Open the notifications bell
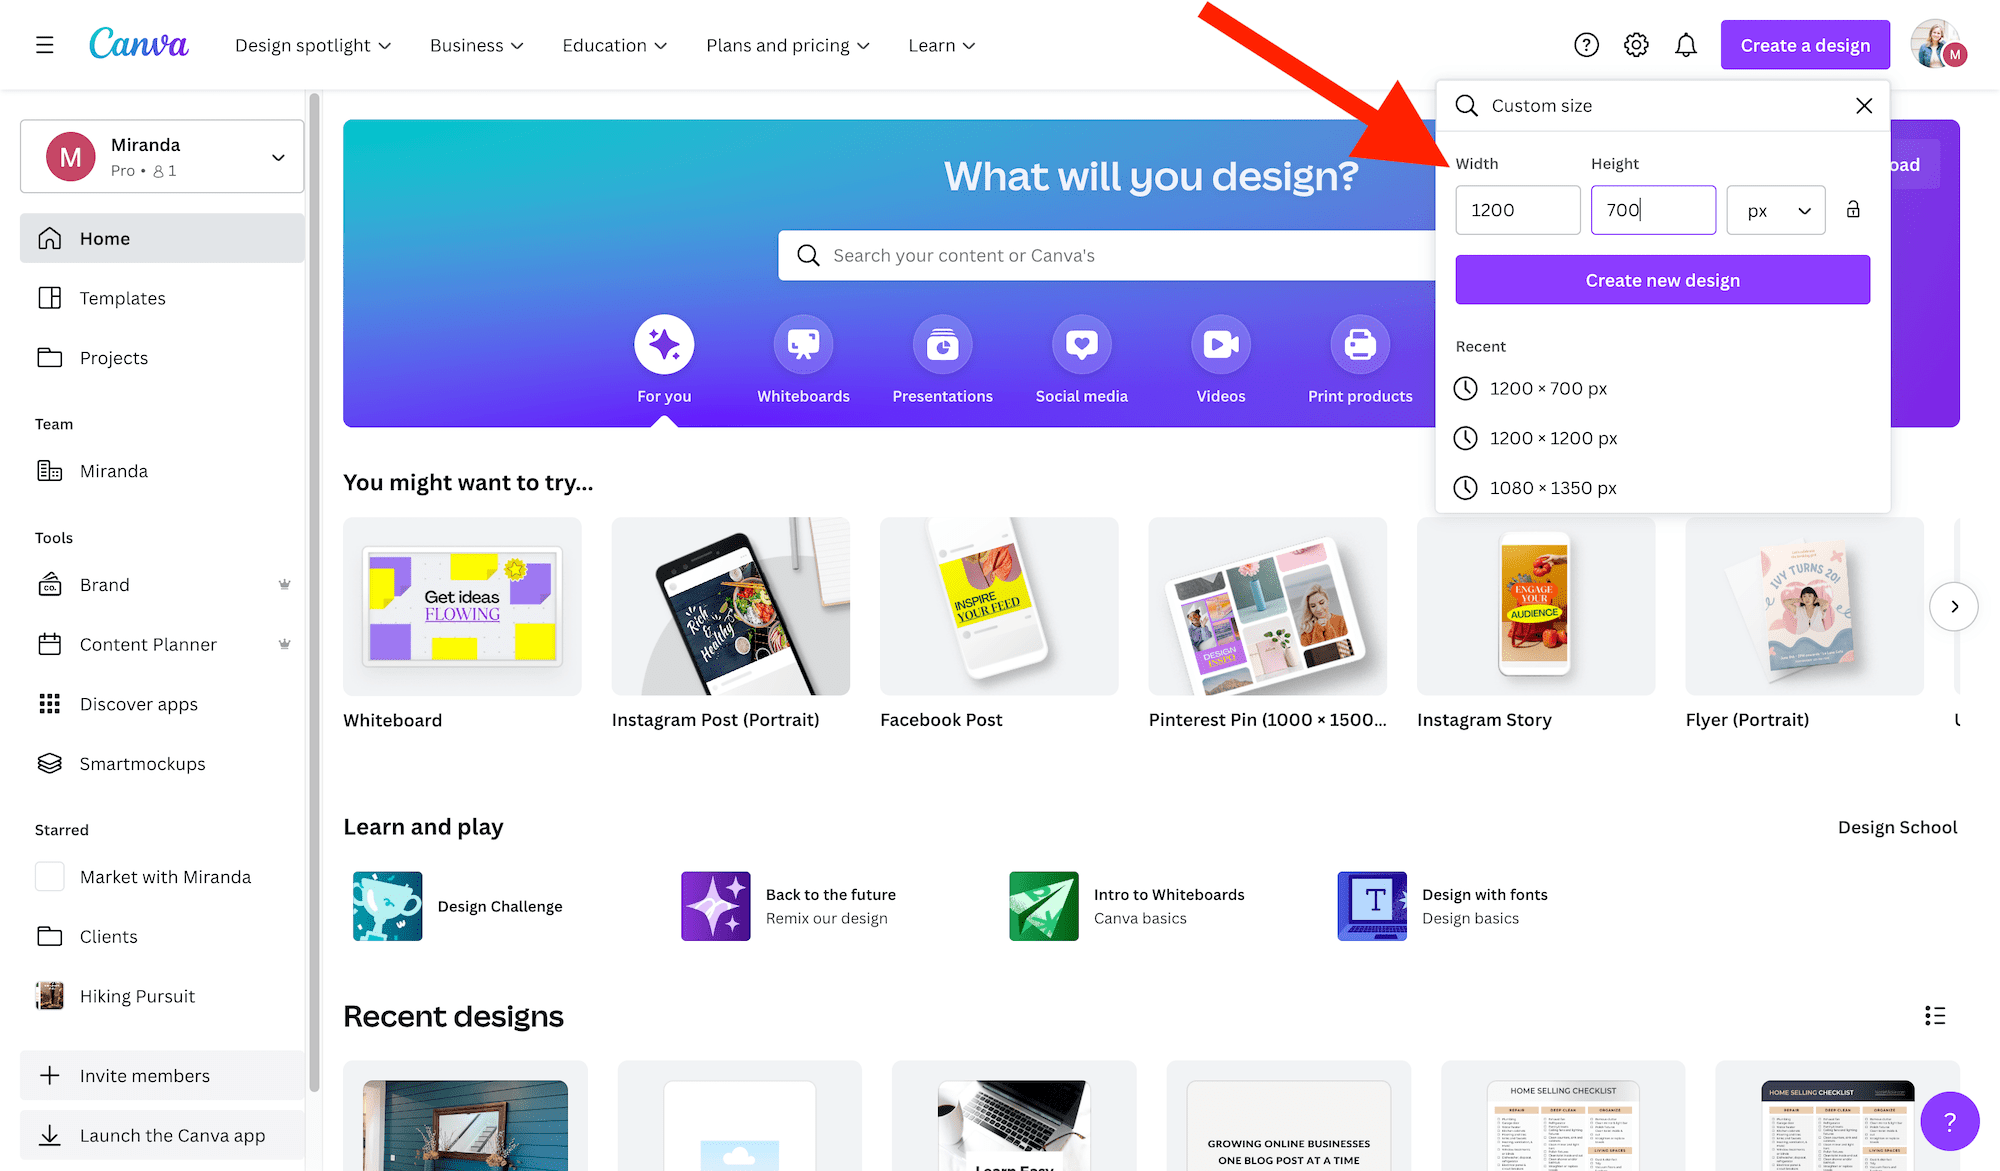2000x1171 pixels. pos(1686,45)
